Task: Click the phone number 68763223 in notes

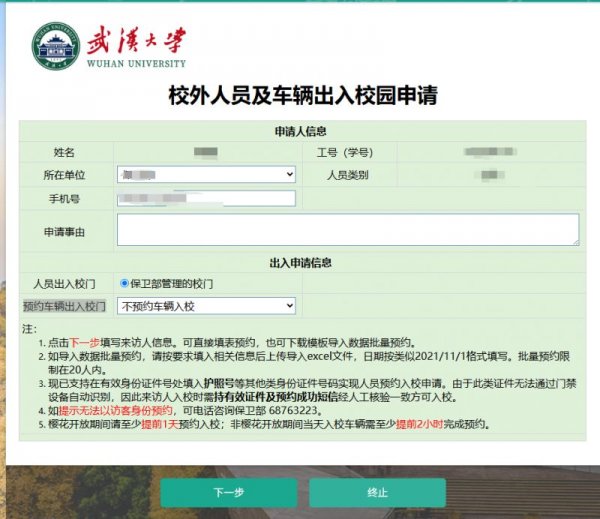Action: [293, 410]
